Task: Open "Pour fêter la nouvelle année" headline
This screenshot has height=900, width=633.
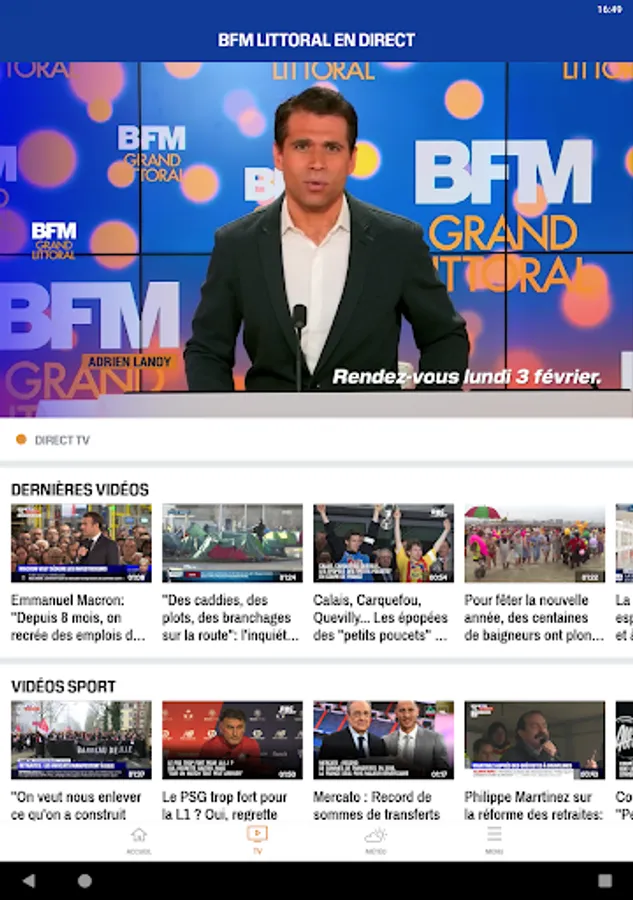Action: [x=534, y=618]
